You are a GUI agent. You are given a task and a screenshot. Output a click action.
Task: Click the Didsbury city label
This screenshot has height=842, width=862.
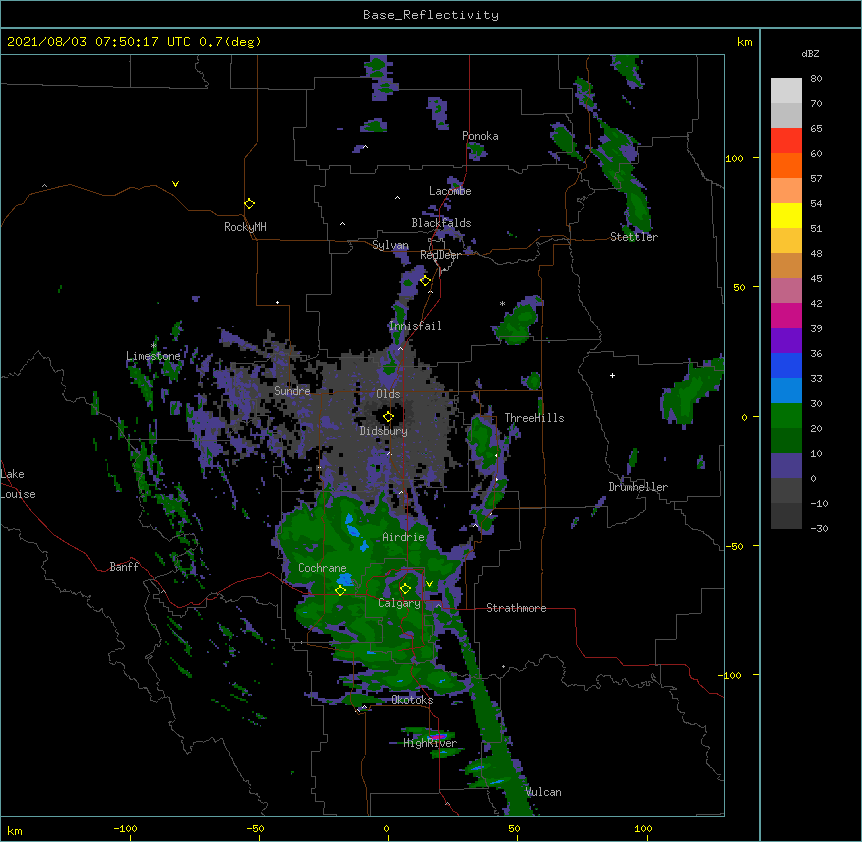384,431
